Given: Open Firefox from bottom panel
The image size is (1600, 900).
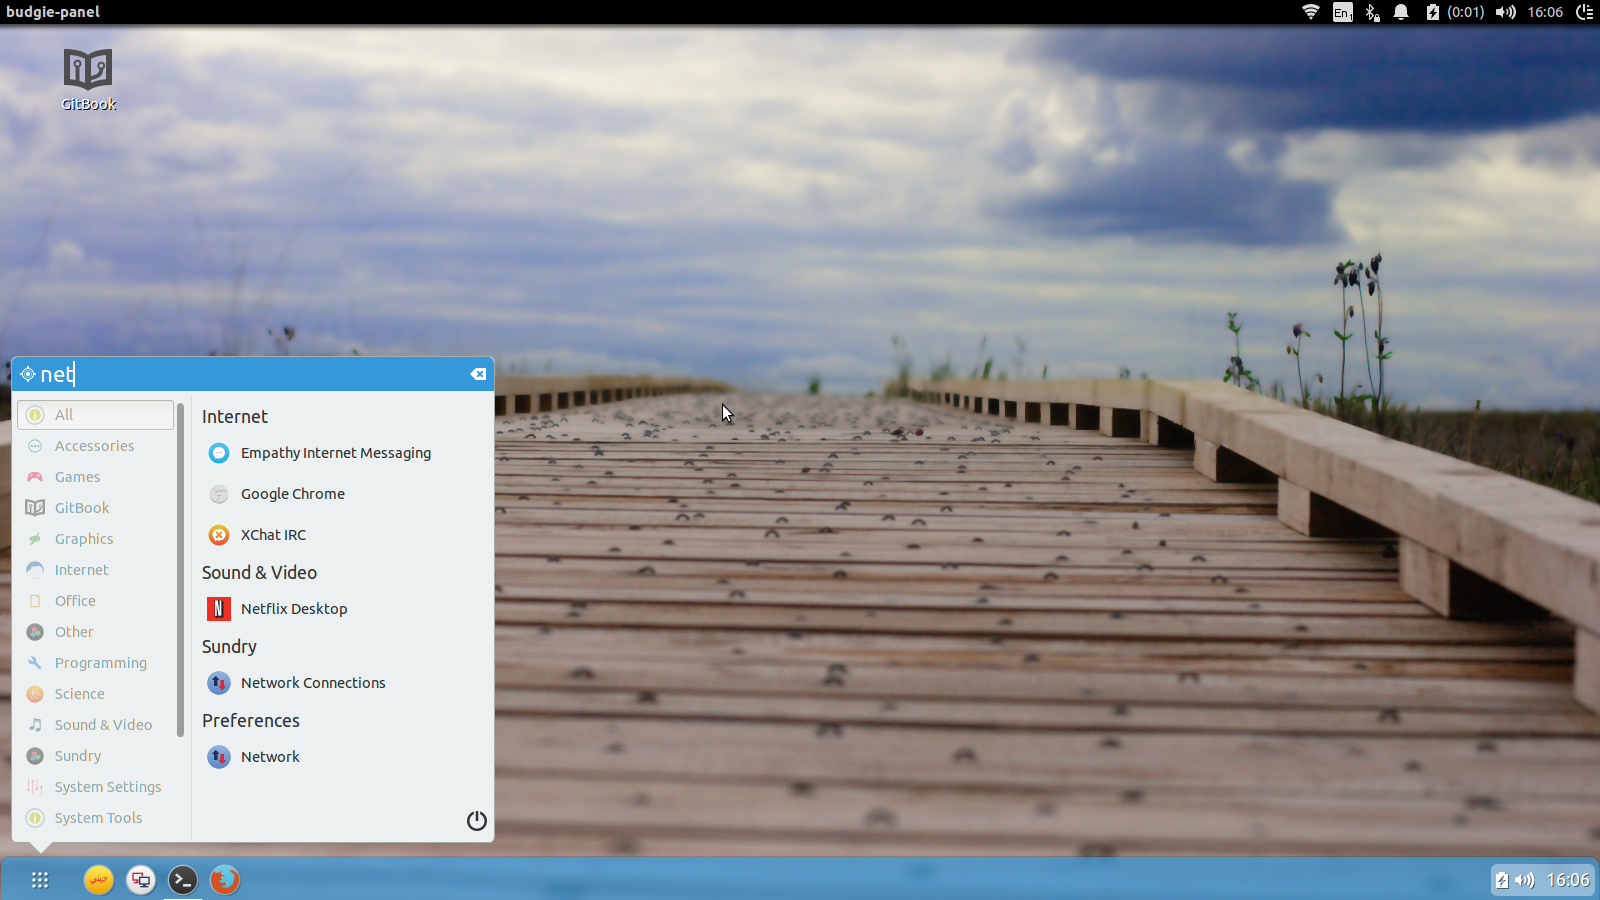Looking at the screenshot, I should (x=225, y=880).
